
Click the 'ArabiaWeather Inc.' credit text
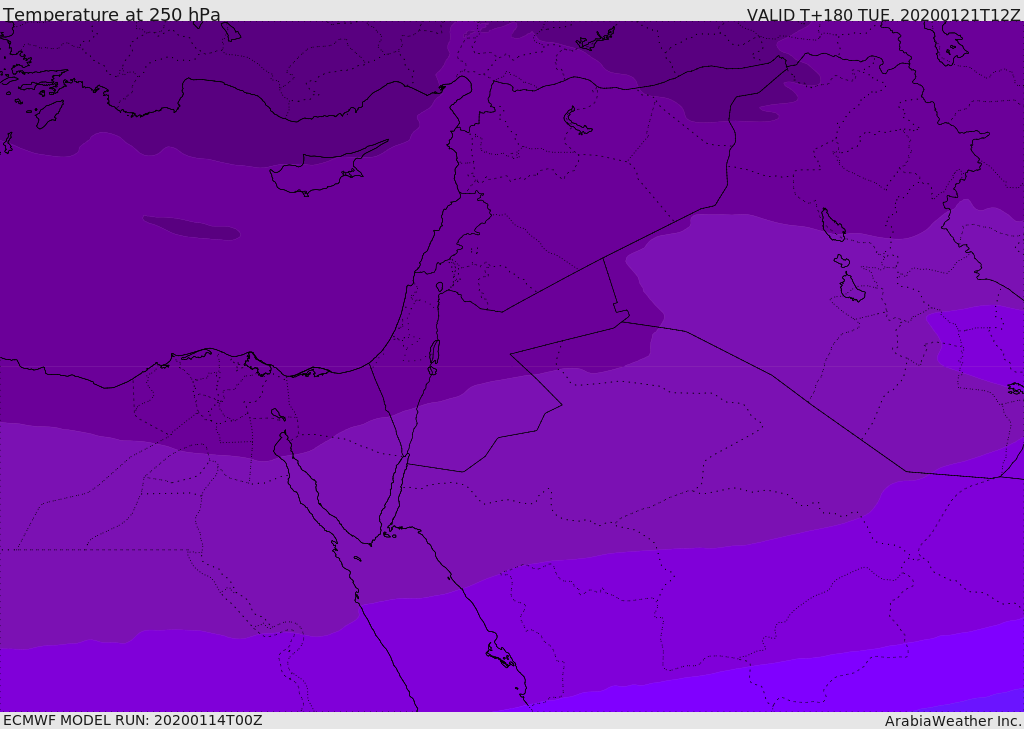953,721
